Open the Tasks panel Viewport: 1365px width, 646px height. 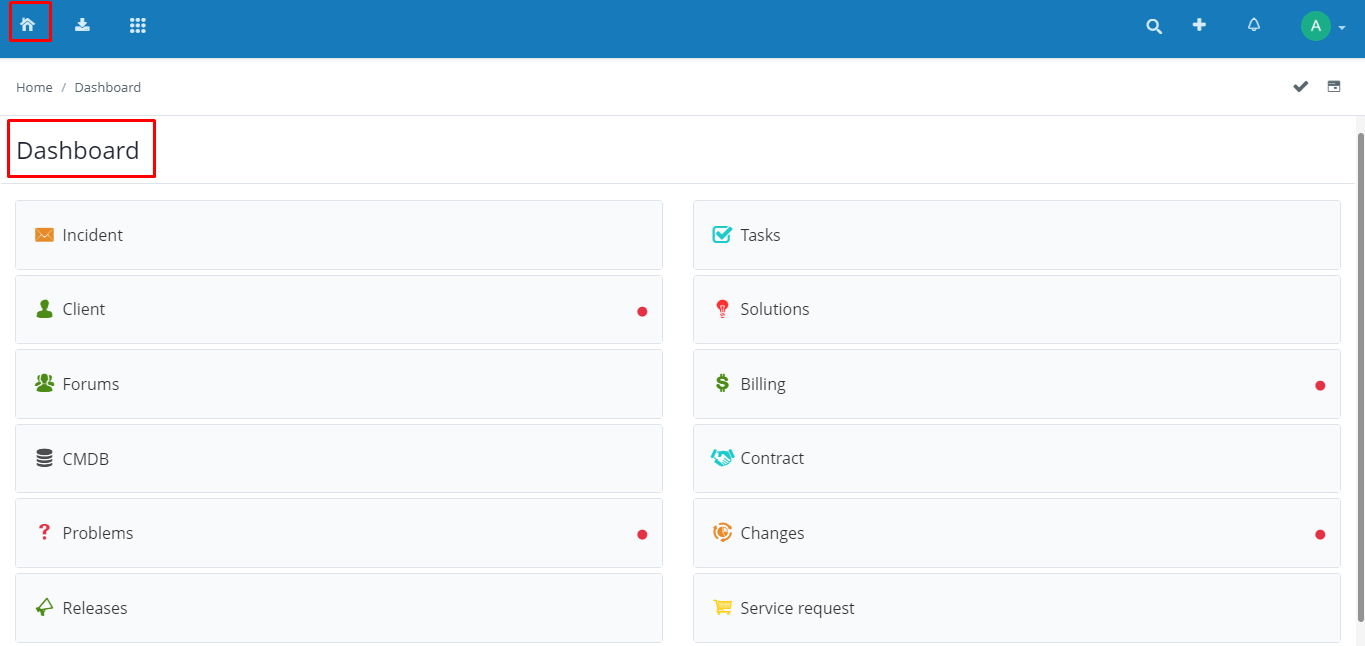click(x=1017, y=235)
